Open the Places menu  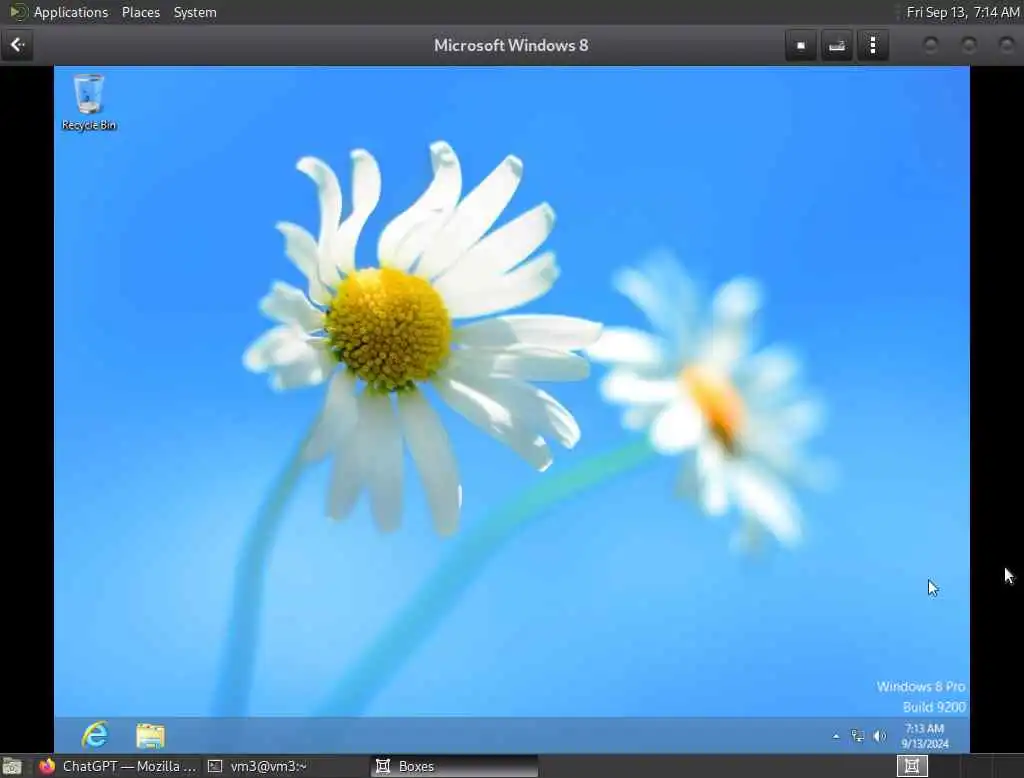141,12
